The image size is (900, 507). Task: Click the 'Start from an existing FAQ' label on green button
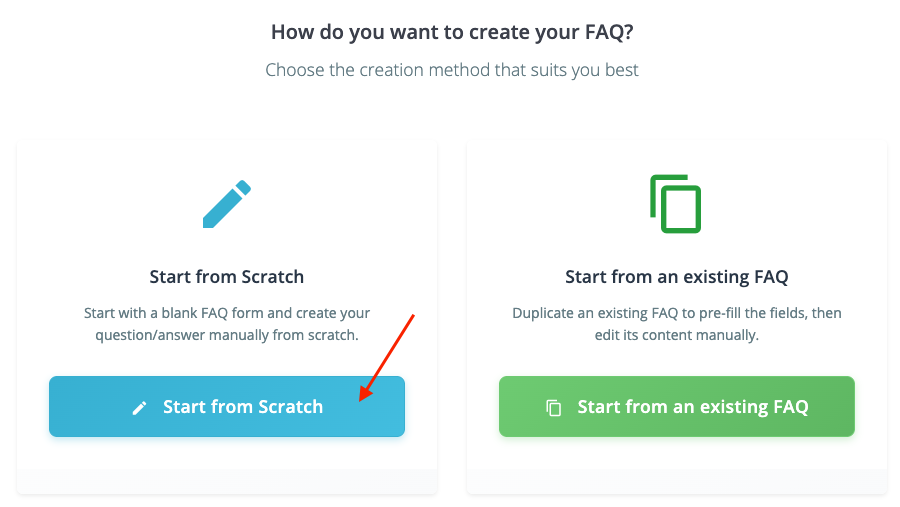692,407
